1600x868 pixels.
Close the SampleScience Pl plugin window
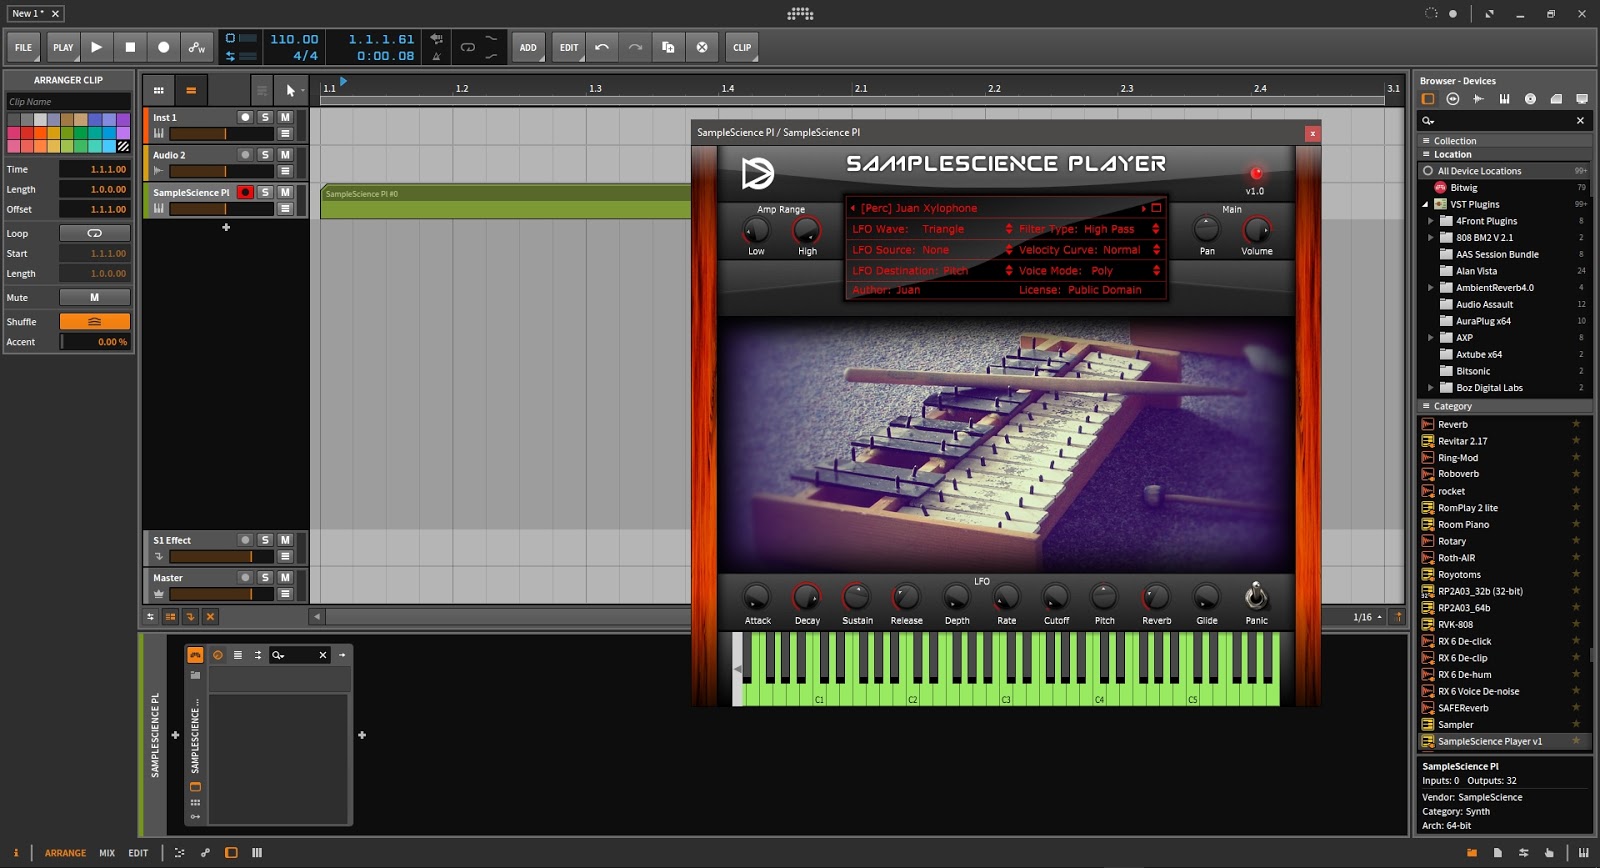tap(1312, 133)
